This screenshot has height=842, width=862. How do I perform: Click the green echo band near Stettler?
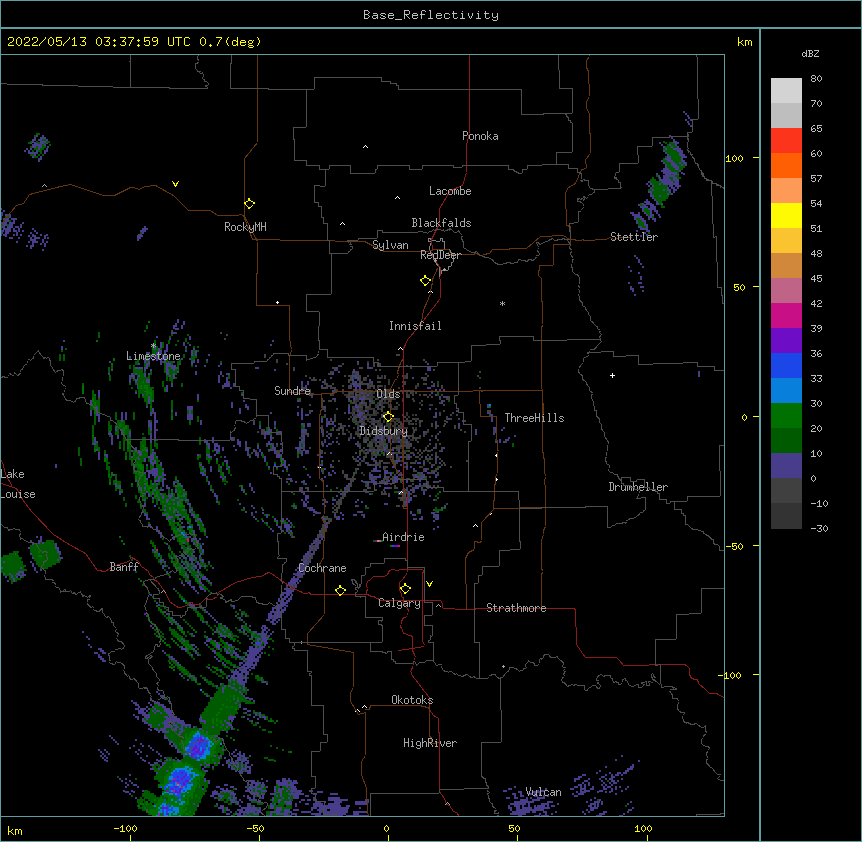pos(659,189)
